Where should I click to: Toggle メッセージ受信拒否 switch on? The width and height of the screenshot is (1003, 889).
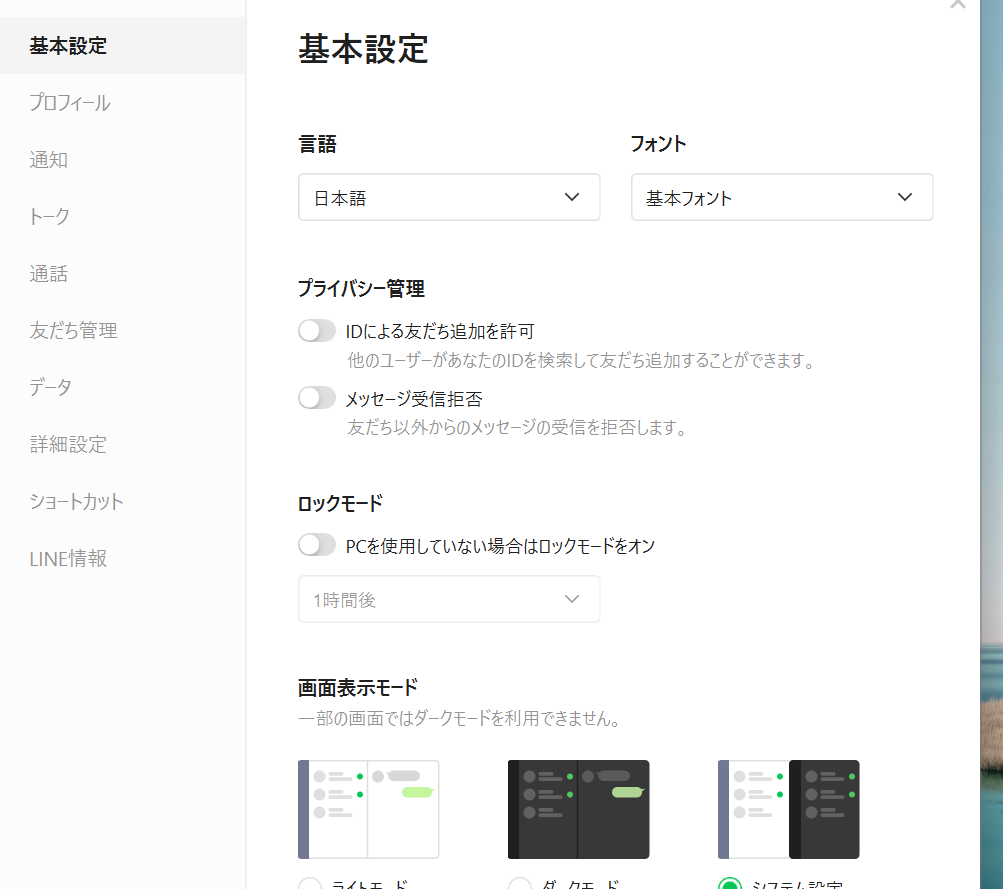coord(317,398)
